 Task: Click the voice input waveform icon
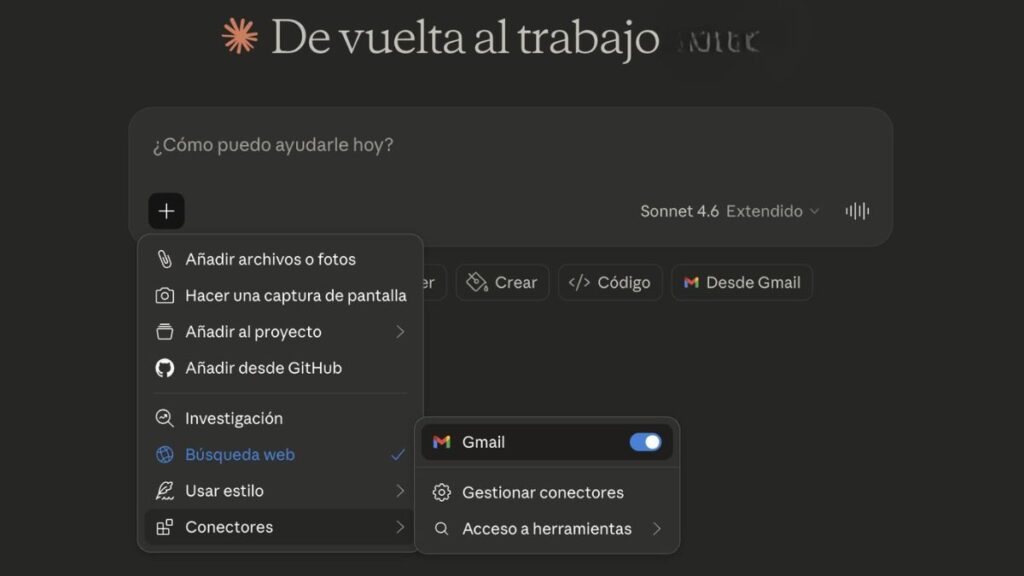857,211
